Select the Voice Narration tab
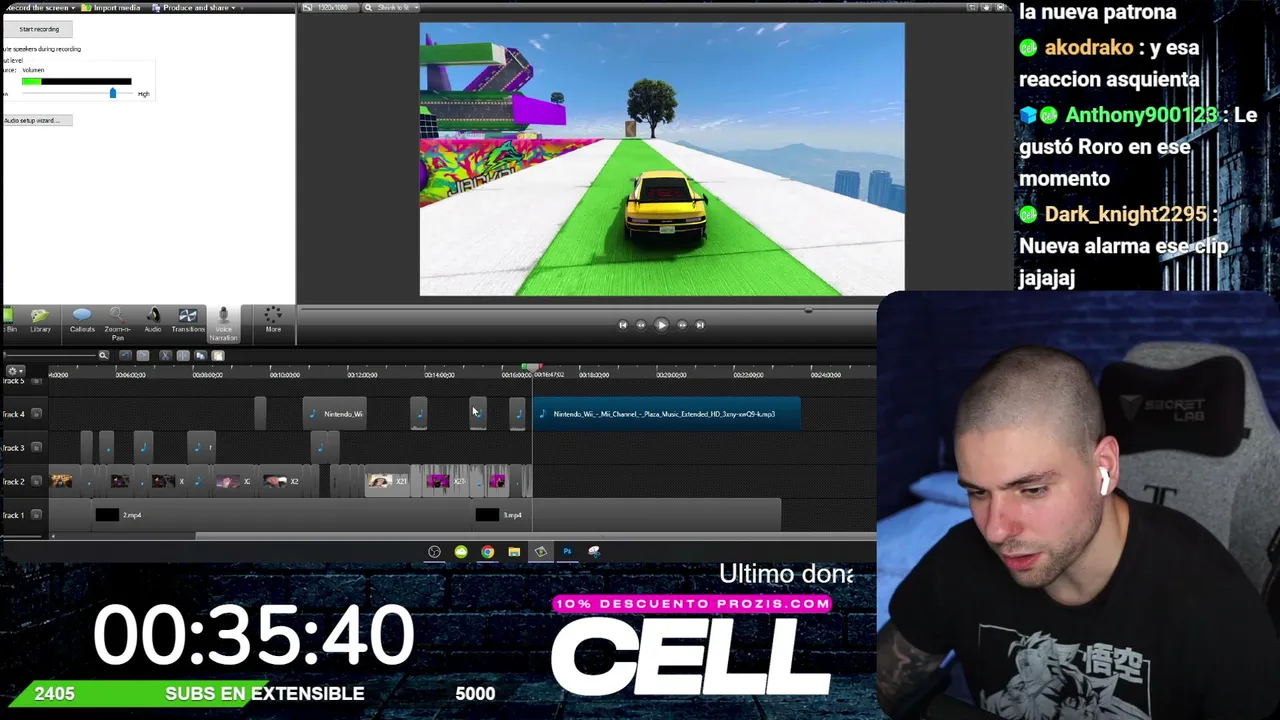Image resolution: width=1280 pixels, height=720 pixels. tap(223, 324)
